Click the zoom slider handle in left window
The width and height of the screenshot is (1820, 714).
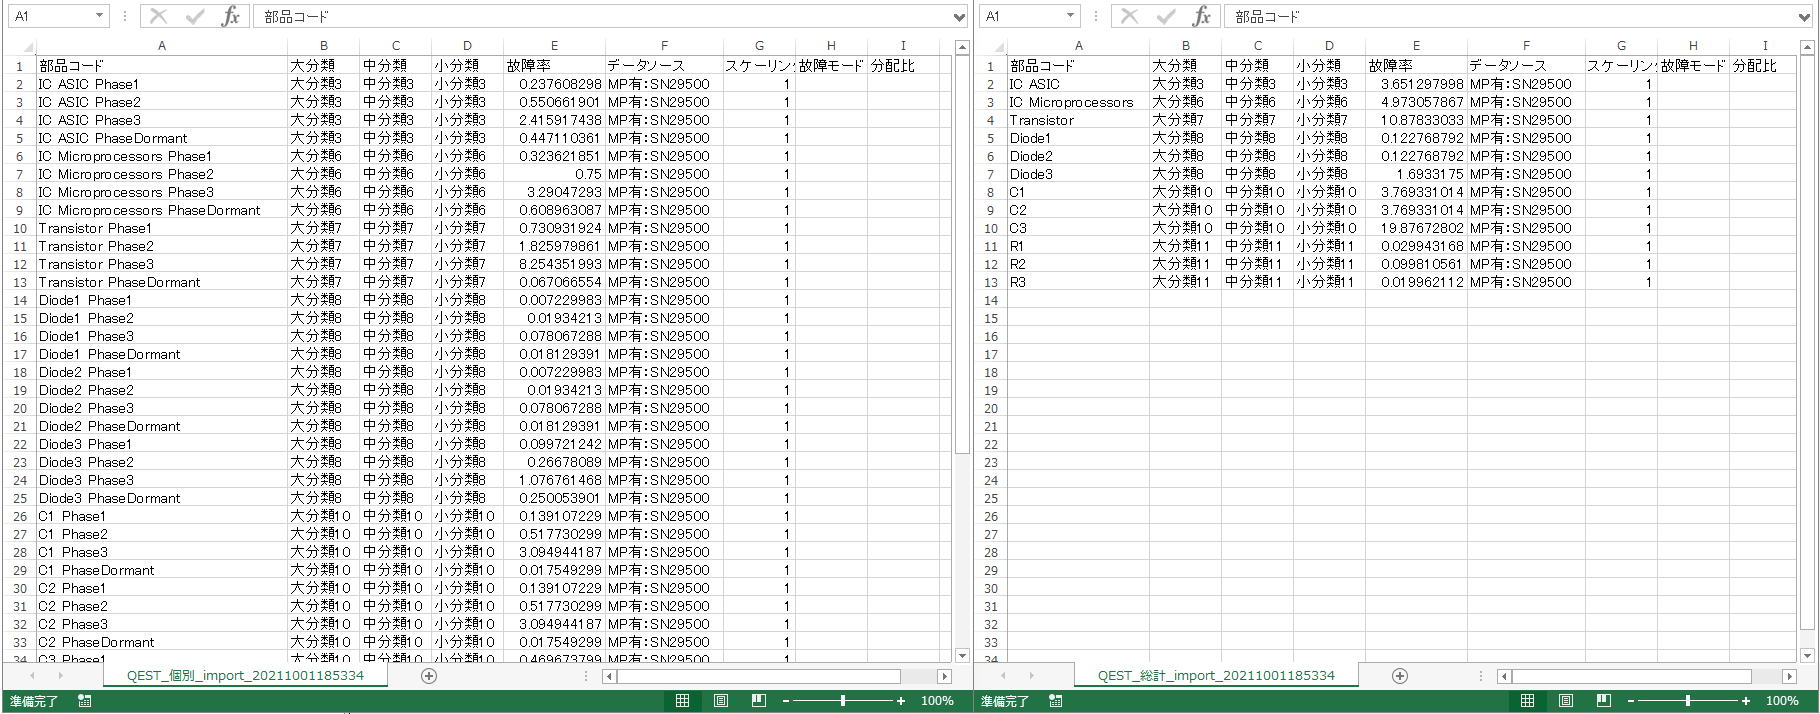(843, 701)
